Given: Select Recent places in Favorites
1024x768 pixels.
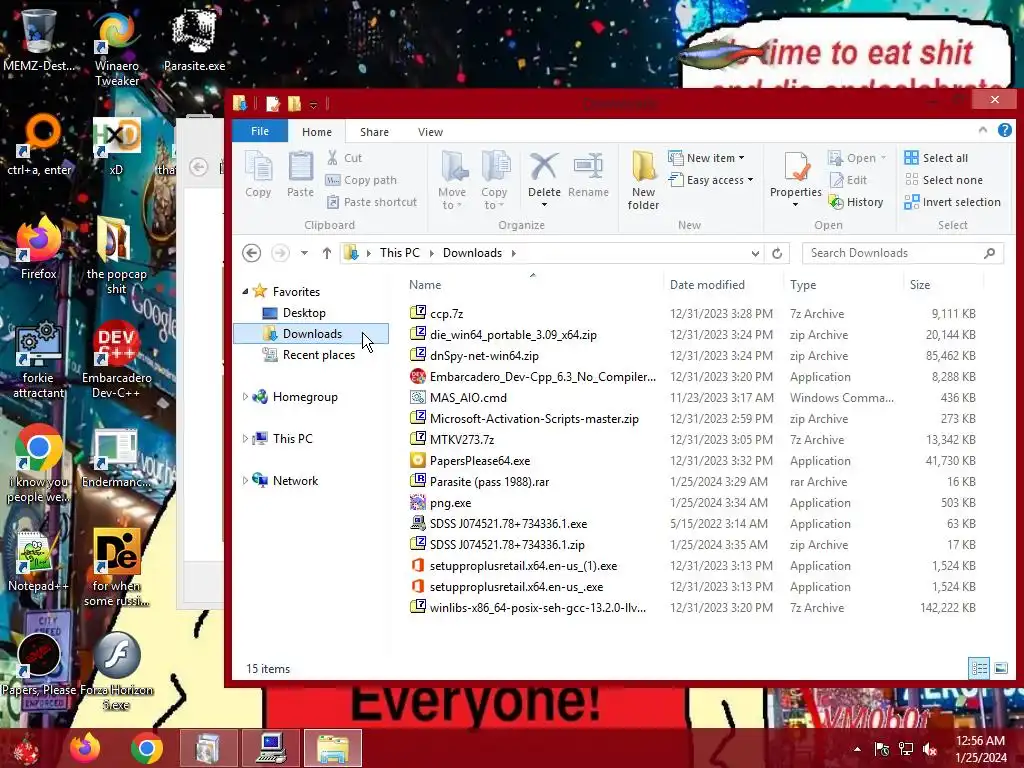Looking at the screenshot, I should click(318, 355).
